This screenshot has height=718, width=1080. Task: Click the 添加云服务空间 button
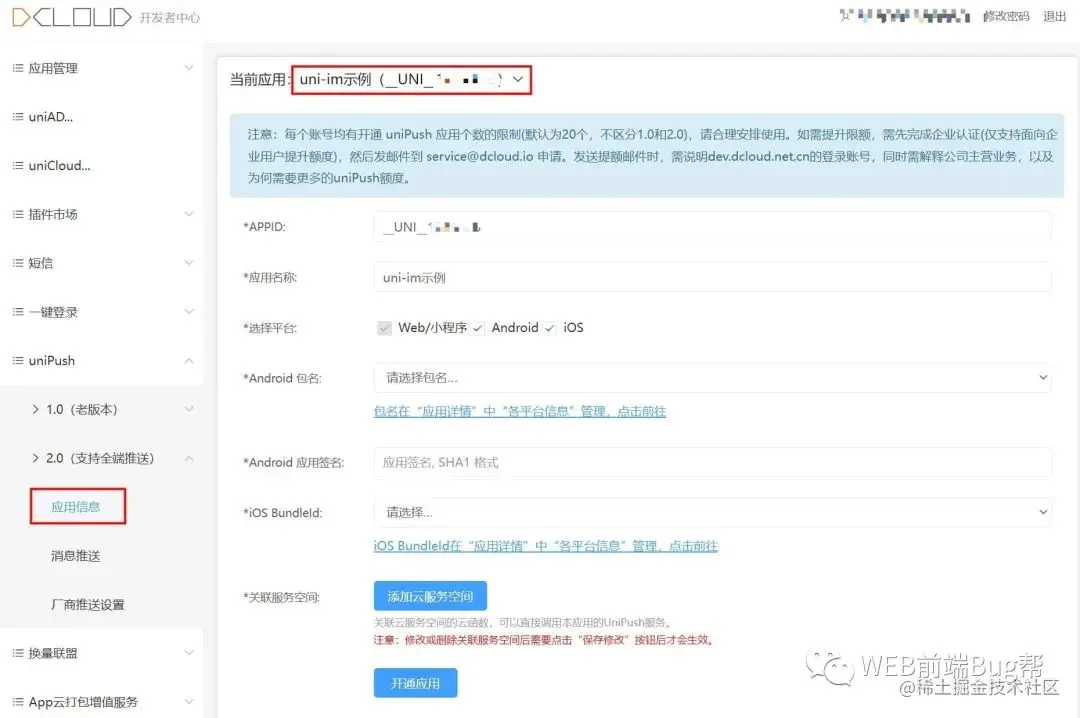[430, 596]
